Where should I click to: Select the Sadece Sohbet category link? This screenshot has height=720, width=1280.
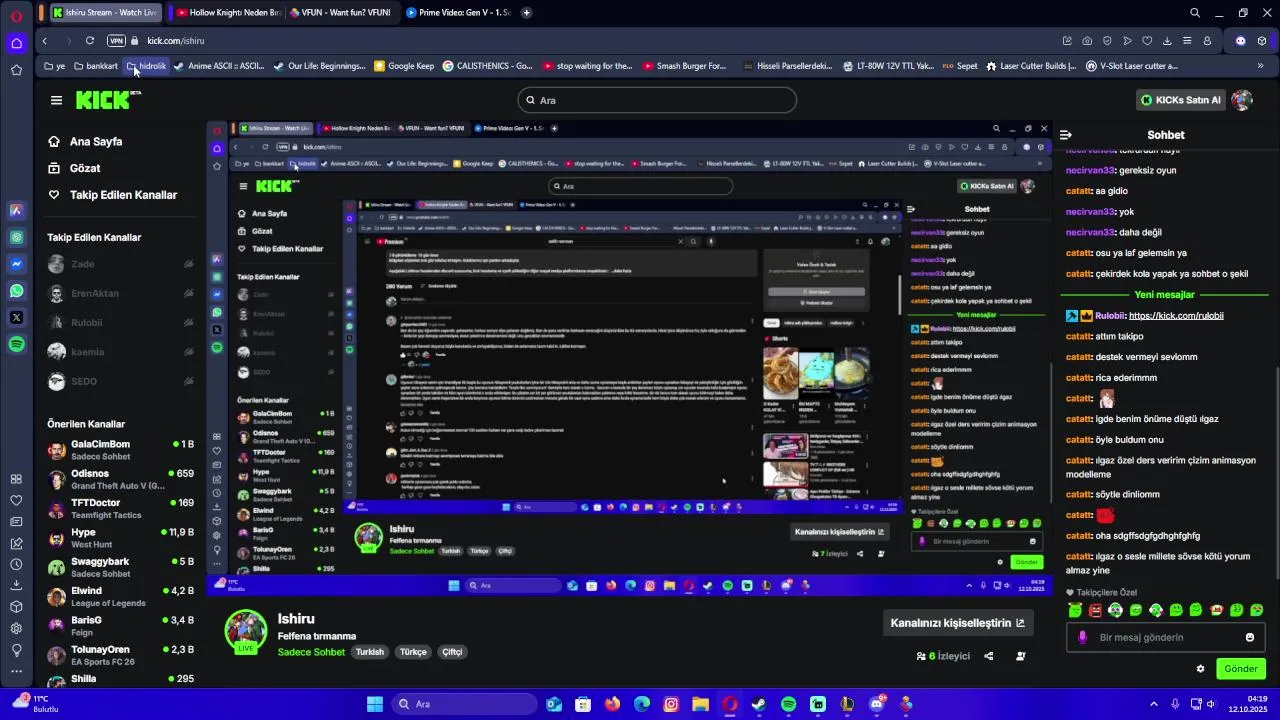click(311, 652)
